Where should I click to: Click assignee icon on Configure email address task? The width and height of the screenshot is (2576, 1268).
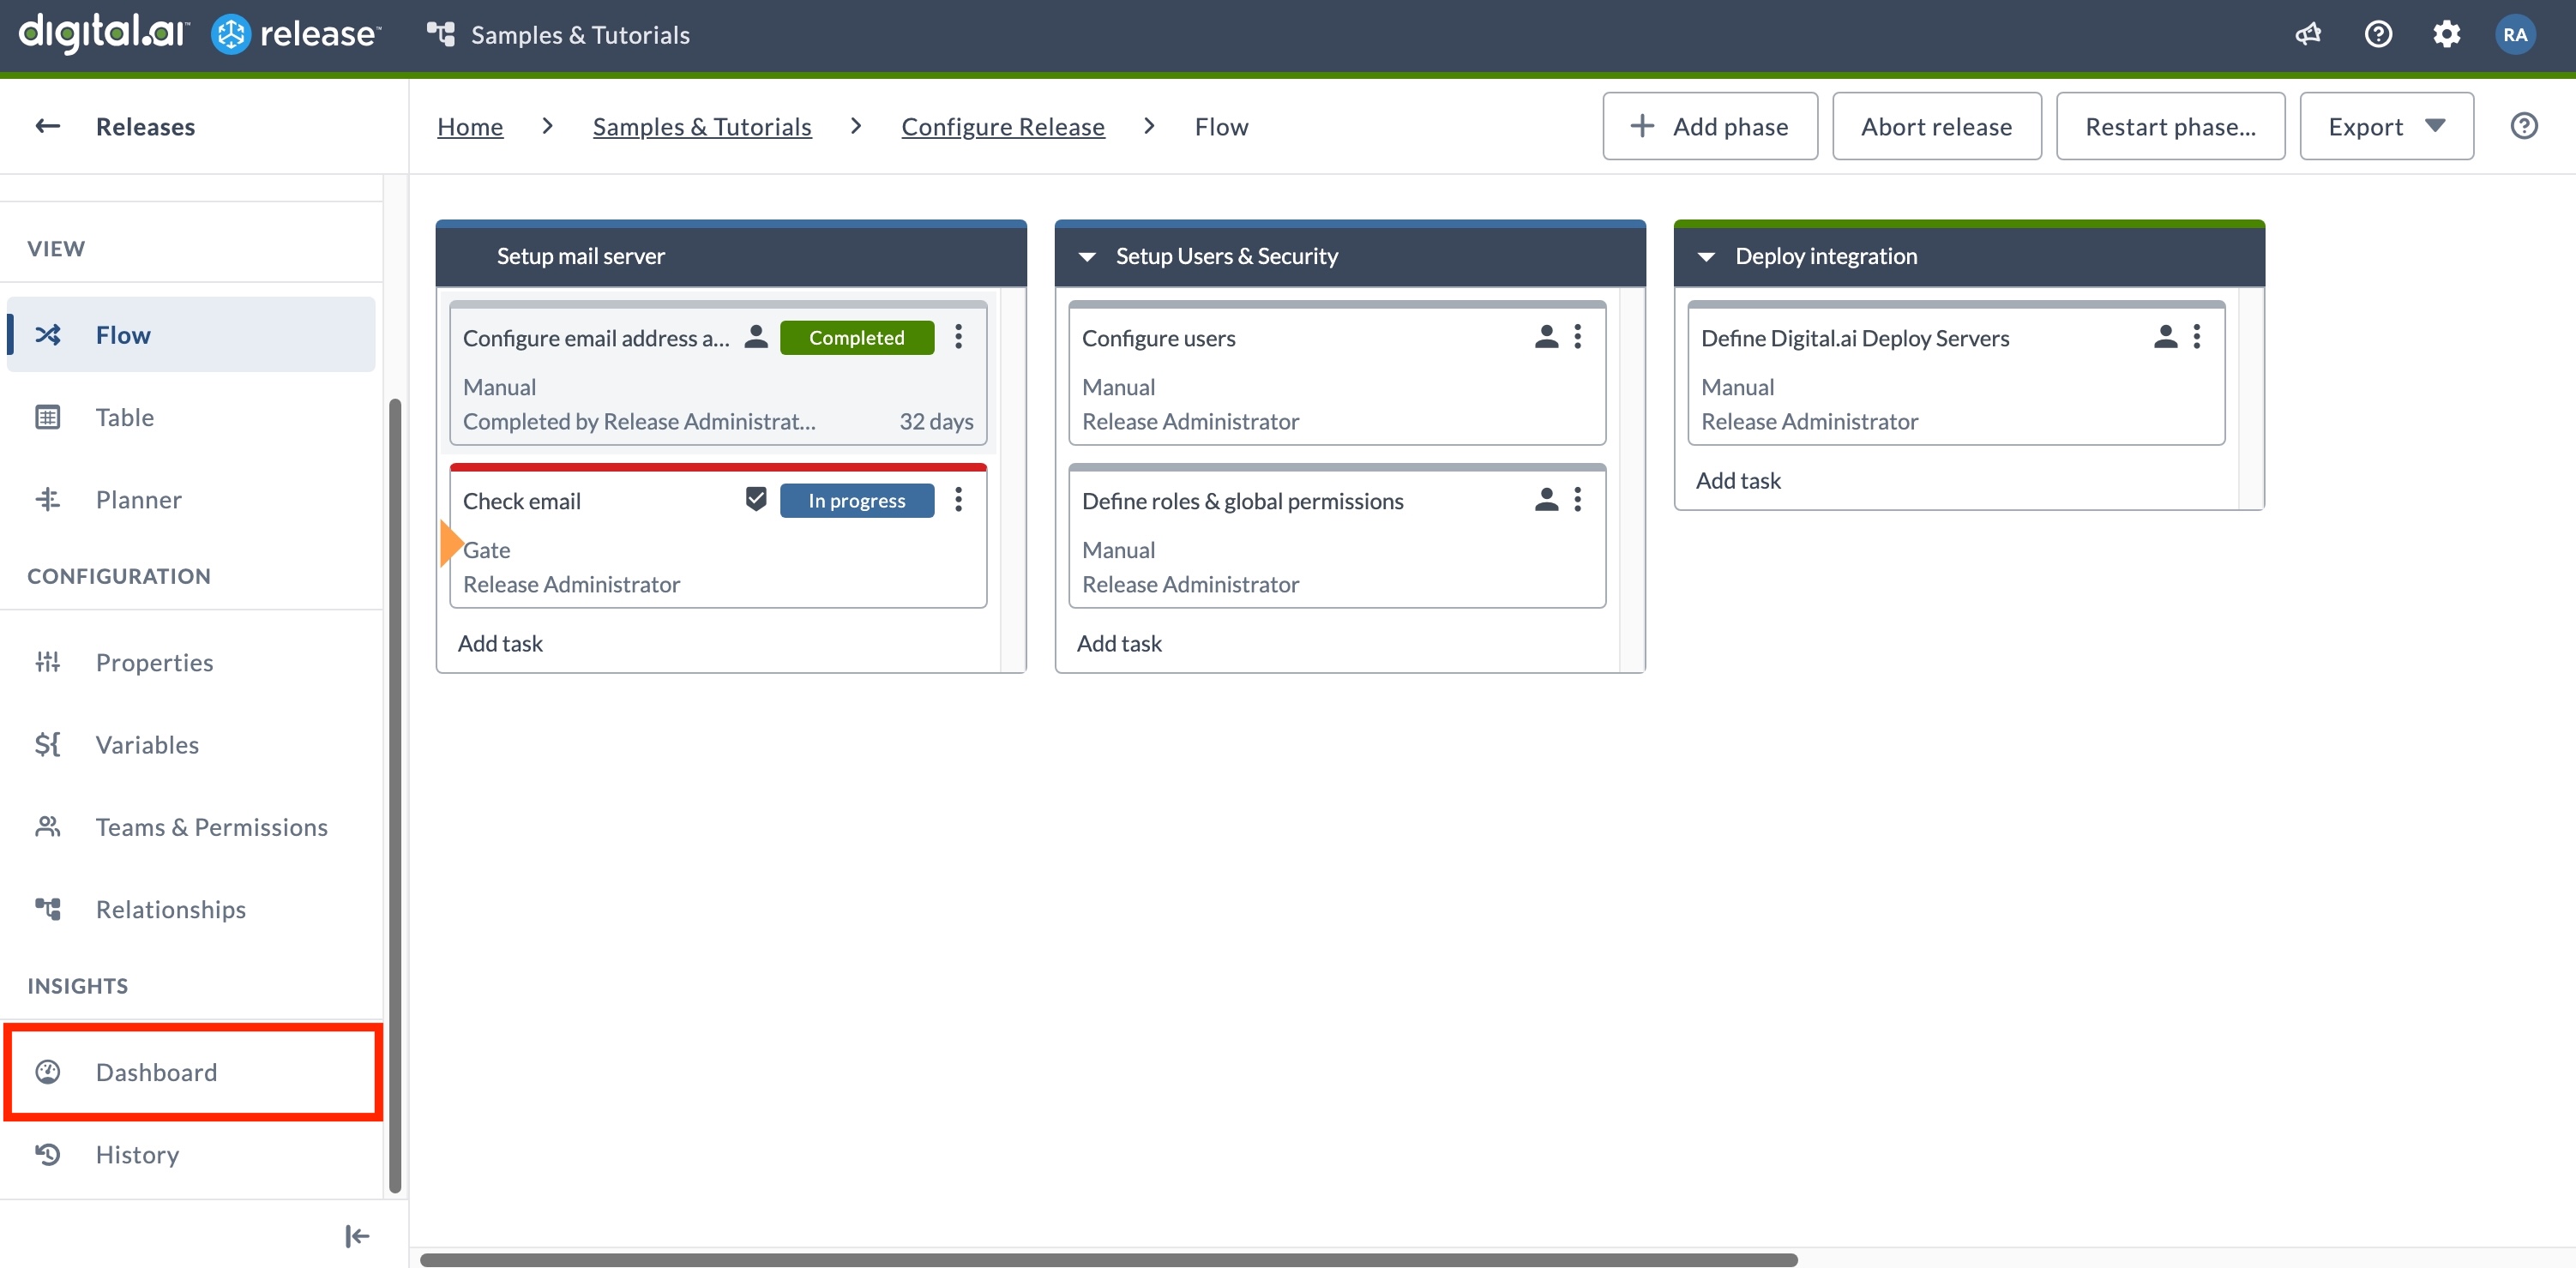pos(756,337)
